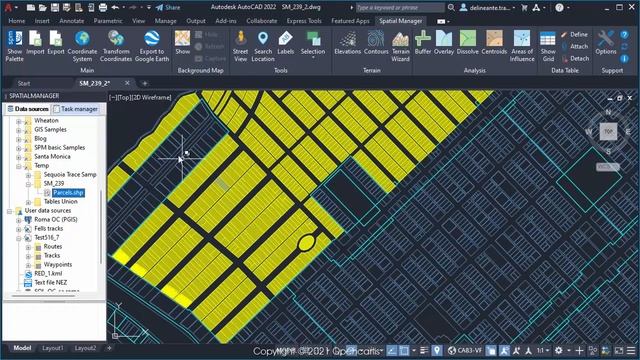Image resolution: width=640 pixels, height=360 pixels.
Task: Open the Home ribbon tab
Action: (17, 21)
